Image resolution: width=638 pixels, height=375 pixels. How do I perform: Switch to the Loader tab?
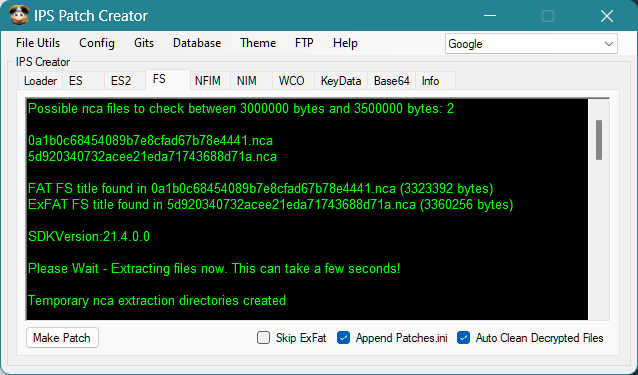point(40,81)
